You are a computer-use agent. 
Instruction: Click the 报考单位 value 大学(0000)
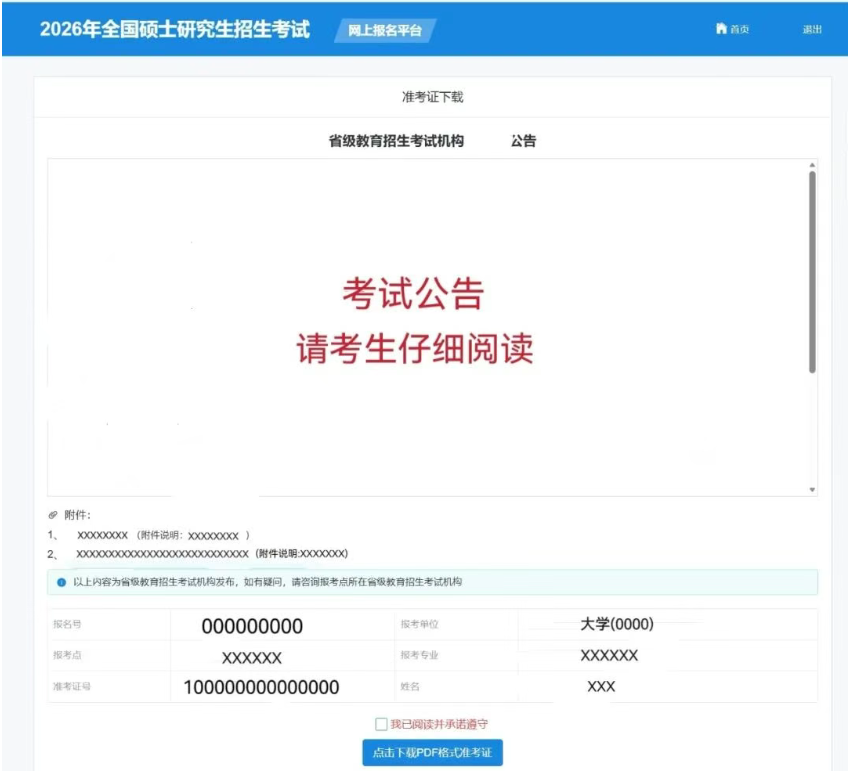click(x=617, y=624)
